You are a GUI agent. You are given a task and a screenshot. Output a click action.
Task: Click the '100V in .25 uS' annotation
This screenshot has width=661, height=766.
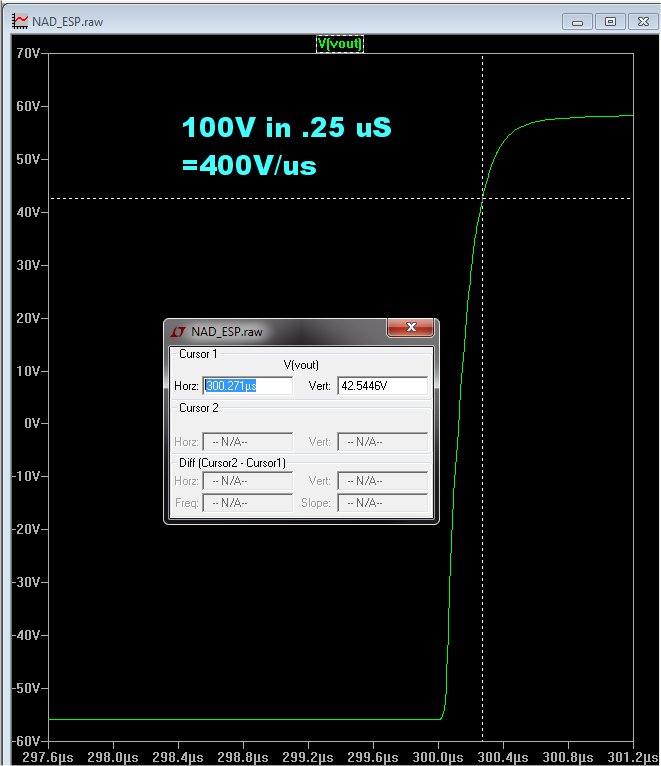[x=286, y=128]
